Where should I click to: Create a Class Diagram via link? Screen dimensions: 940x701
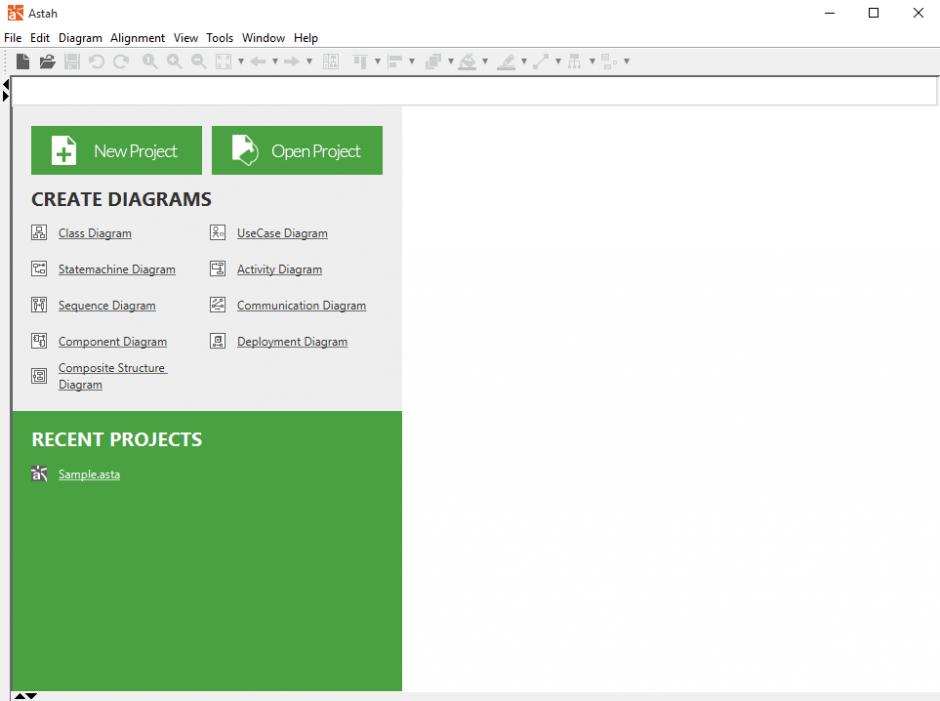click(95, 233)
